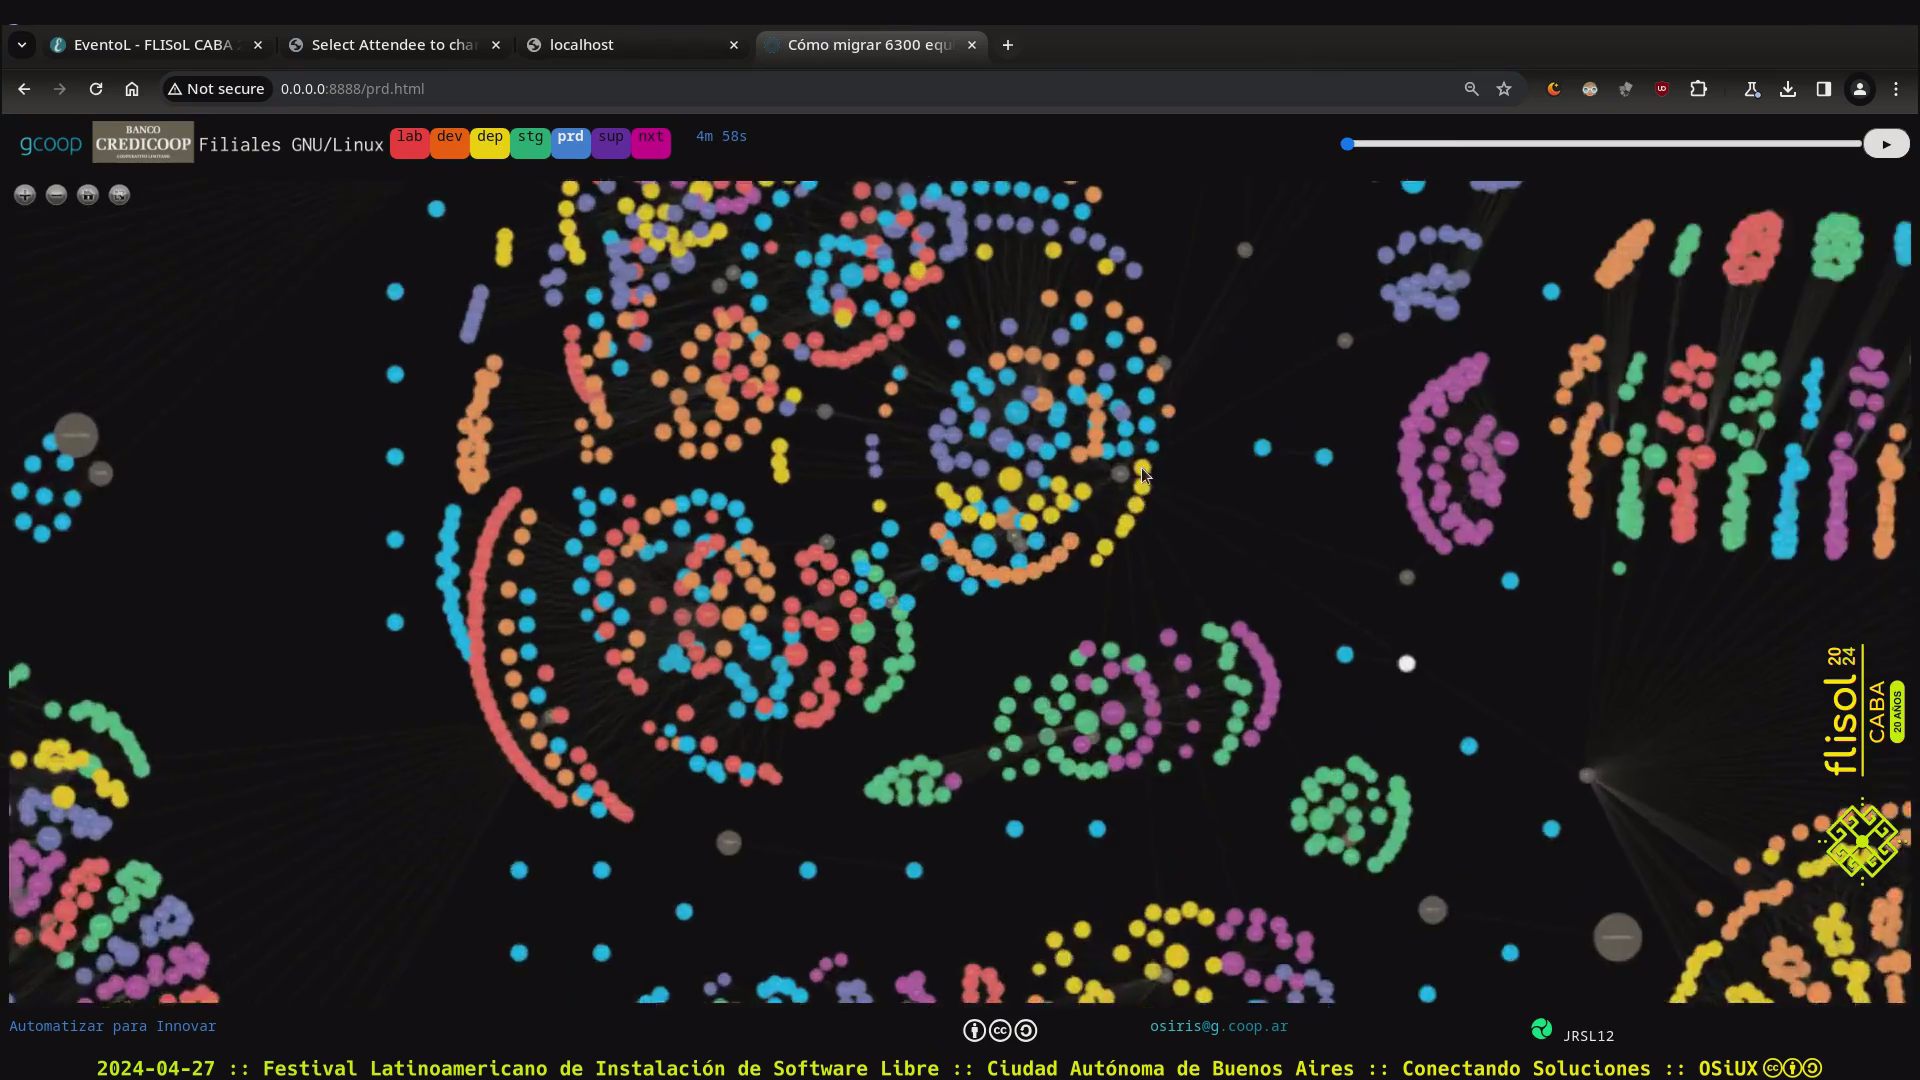Click the gray puzzle-cubes extension icon
This screenshot has width=1920, height=1080.
[1626, 89]
